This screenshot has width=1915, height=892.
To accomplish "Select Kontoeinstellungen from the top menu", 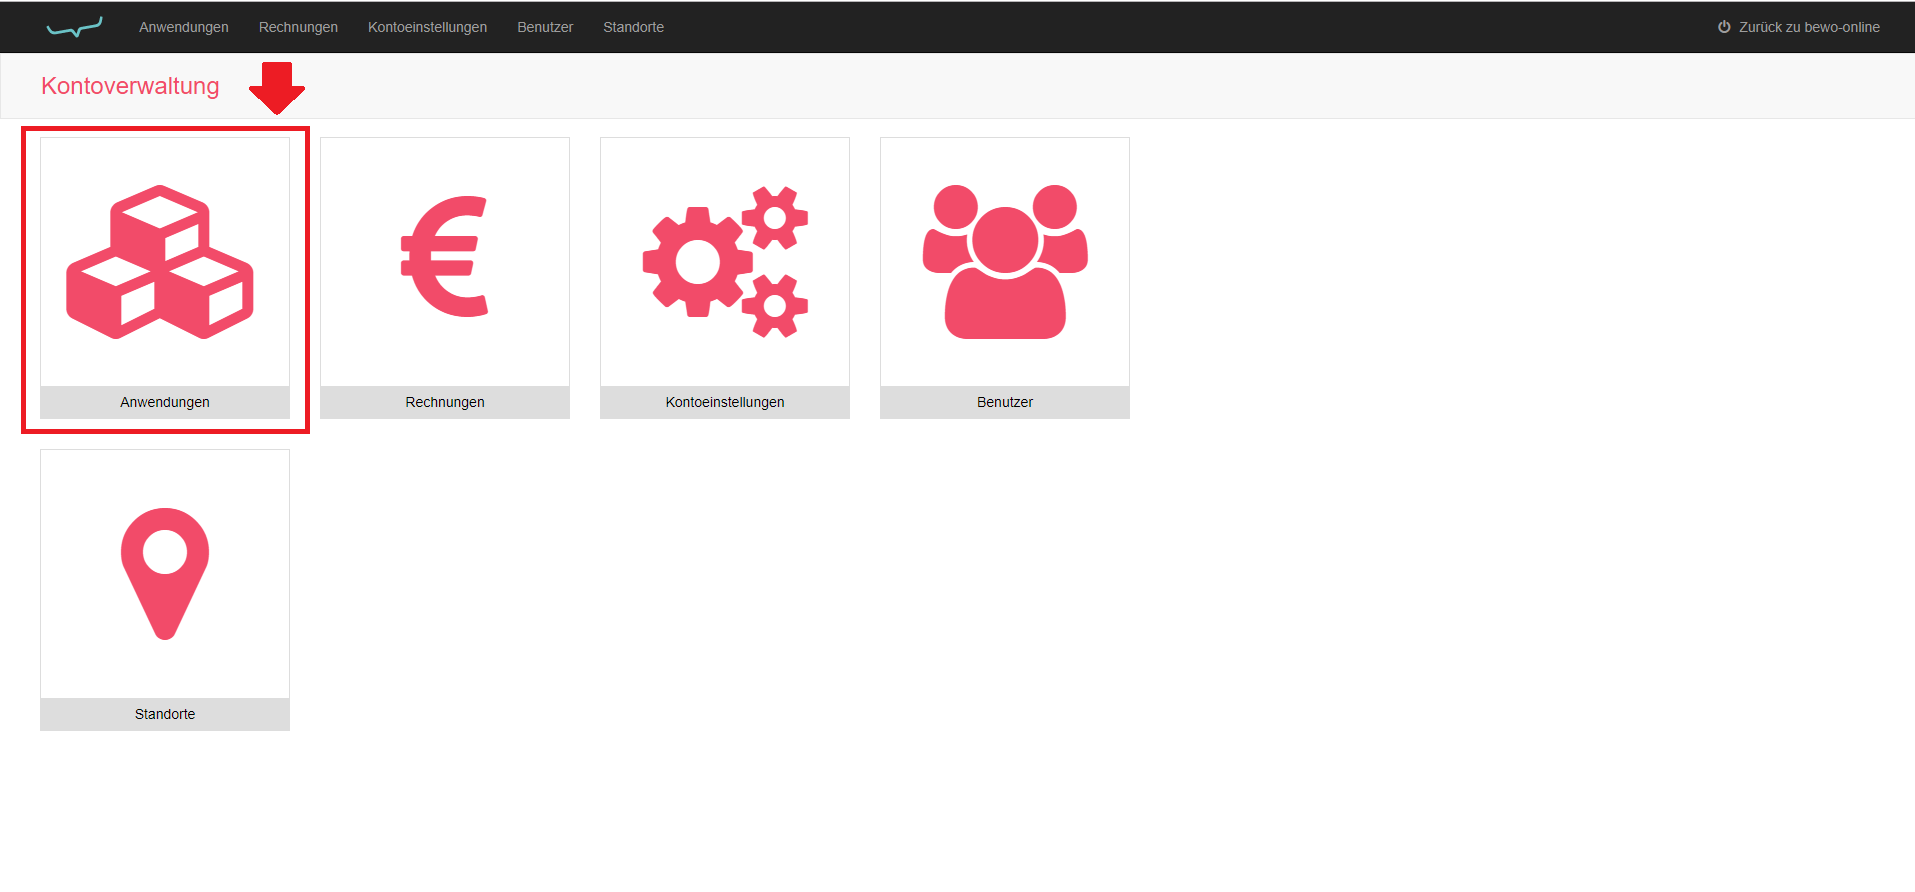I will tap(427, 27).
